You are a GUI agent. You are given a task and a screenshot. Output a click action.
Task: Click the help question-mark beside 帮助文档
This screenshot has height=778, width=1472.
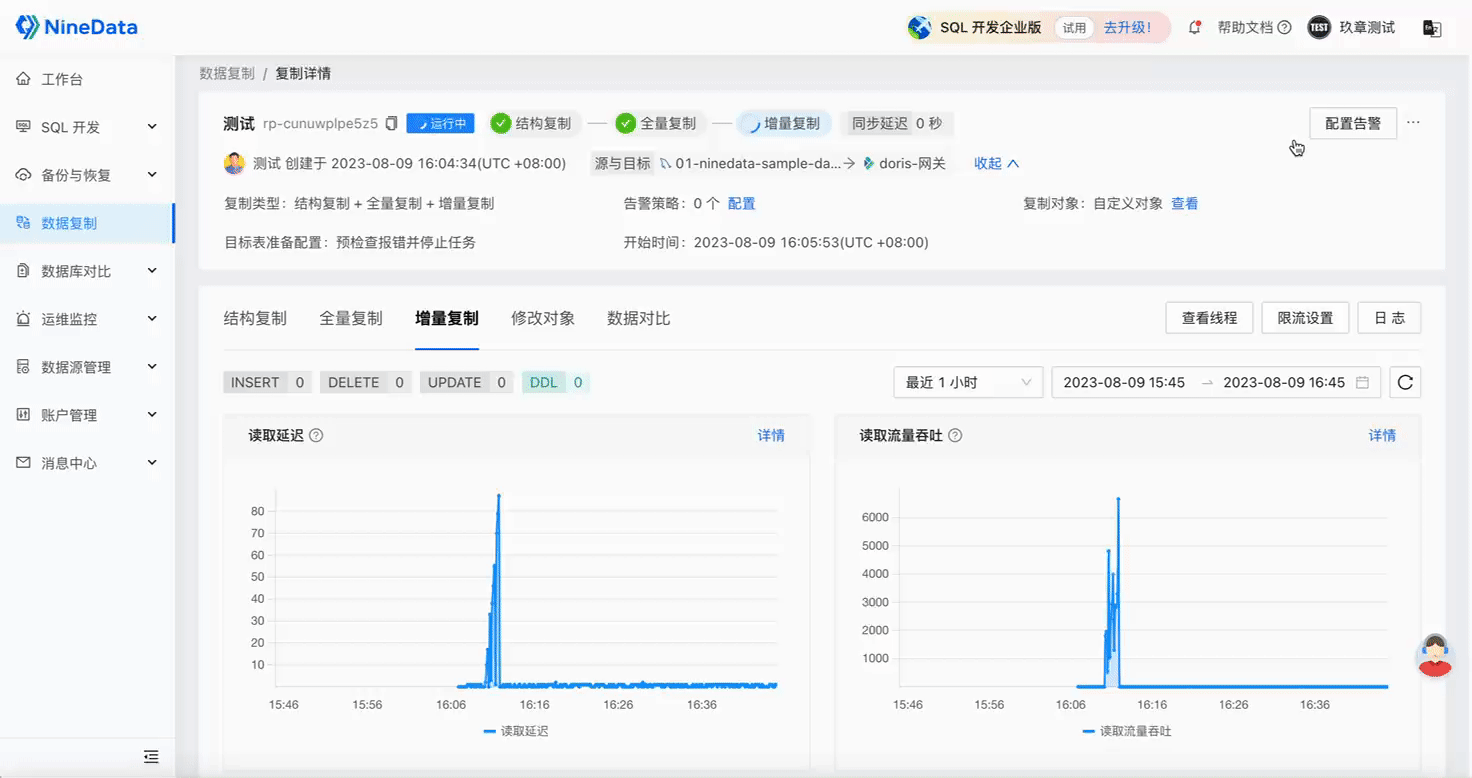(1285, 28)
